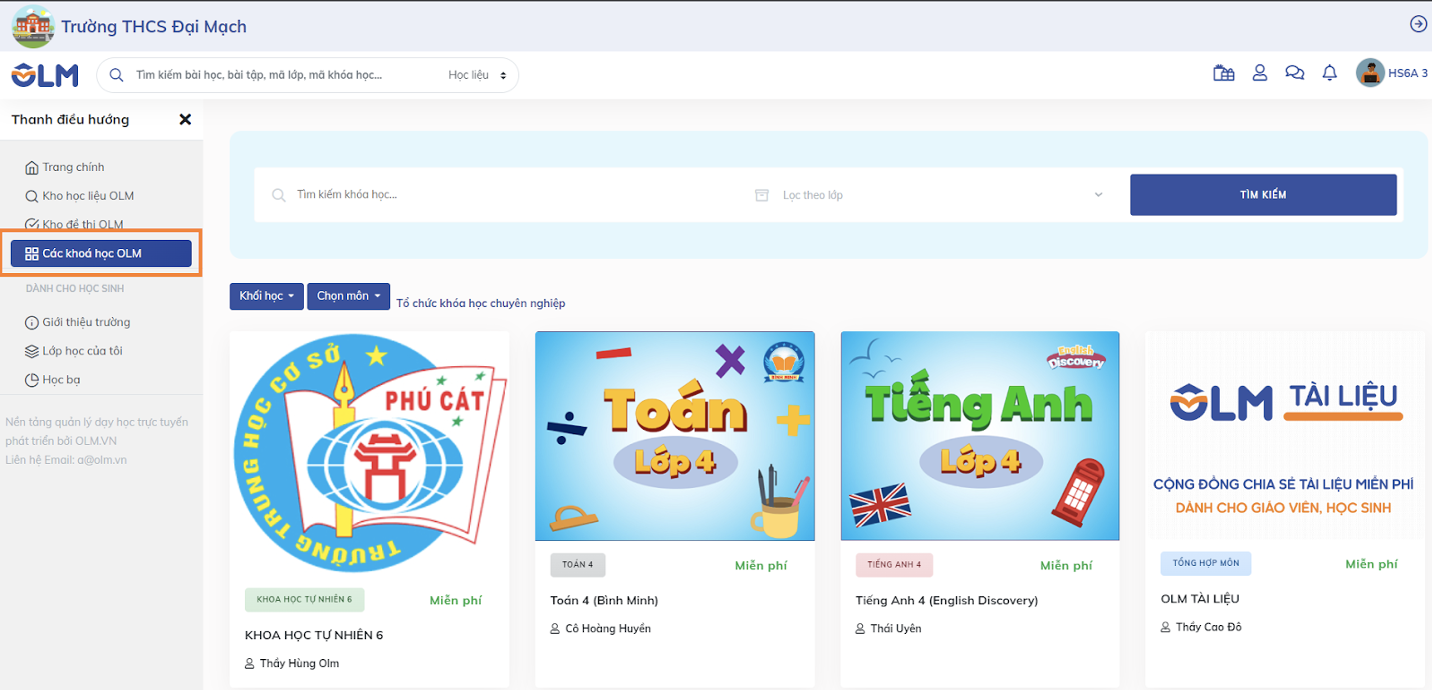This screenshot has height=690, width=1432.
Task: Open the notifications bell
Action: 1329,73
